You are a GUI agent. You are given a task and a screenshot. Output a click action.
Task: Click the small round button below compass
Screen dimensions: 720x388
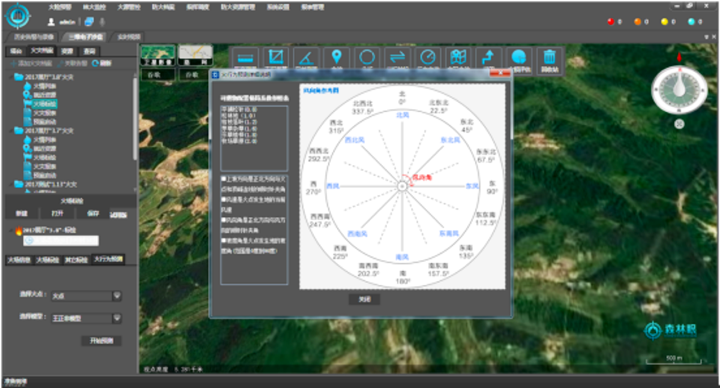tap(679, 124)
